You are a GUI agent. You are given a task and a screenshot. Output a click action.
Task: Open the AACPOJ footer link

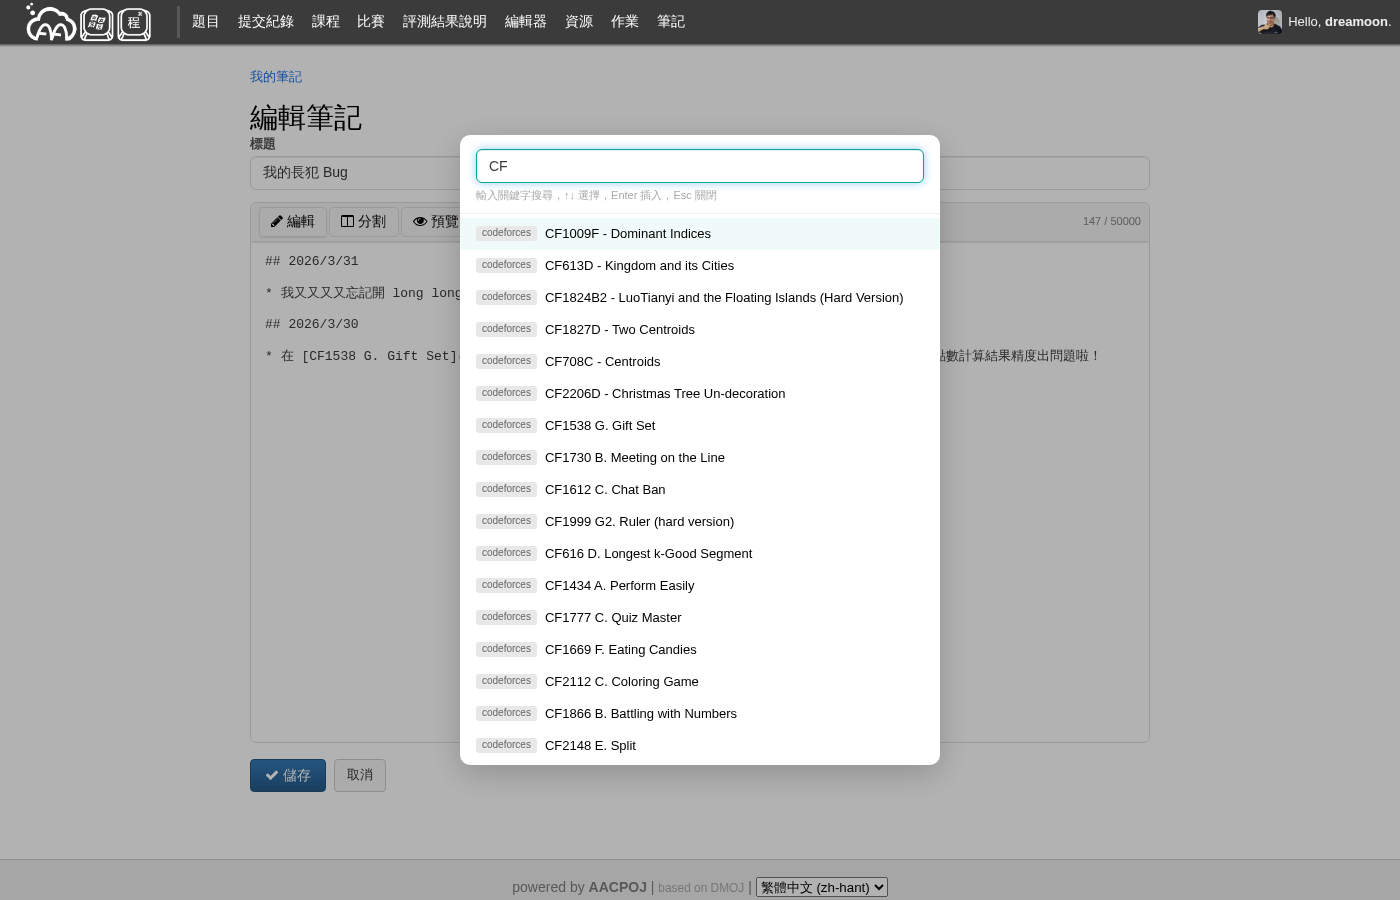617,887
